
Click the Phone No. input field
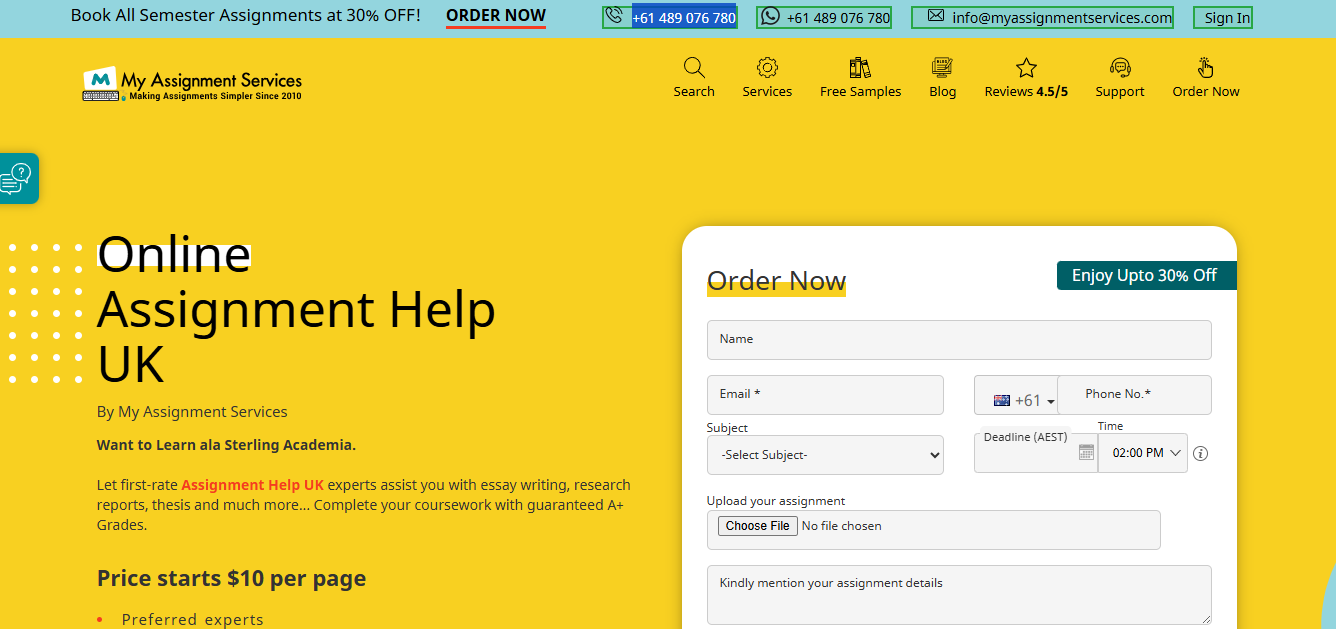pos(1134,395)
